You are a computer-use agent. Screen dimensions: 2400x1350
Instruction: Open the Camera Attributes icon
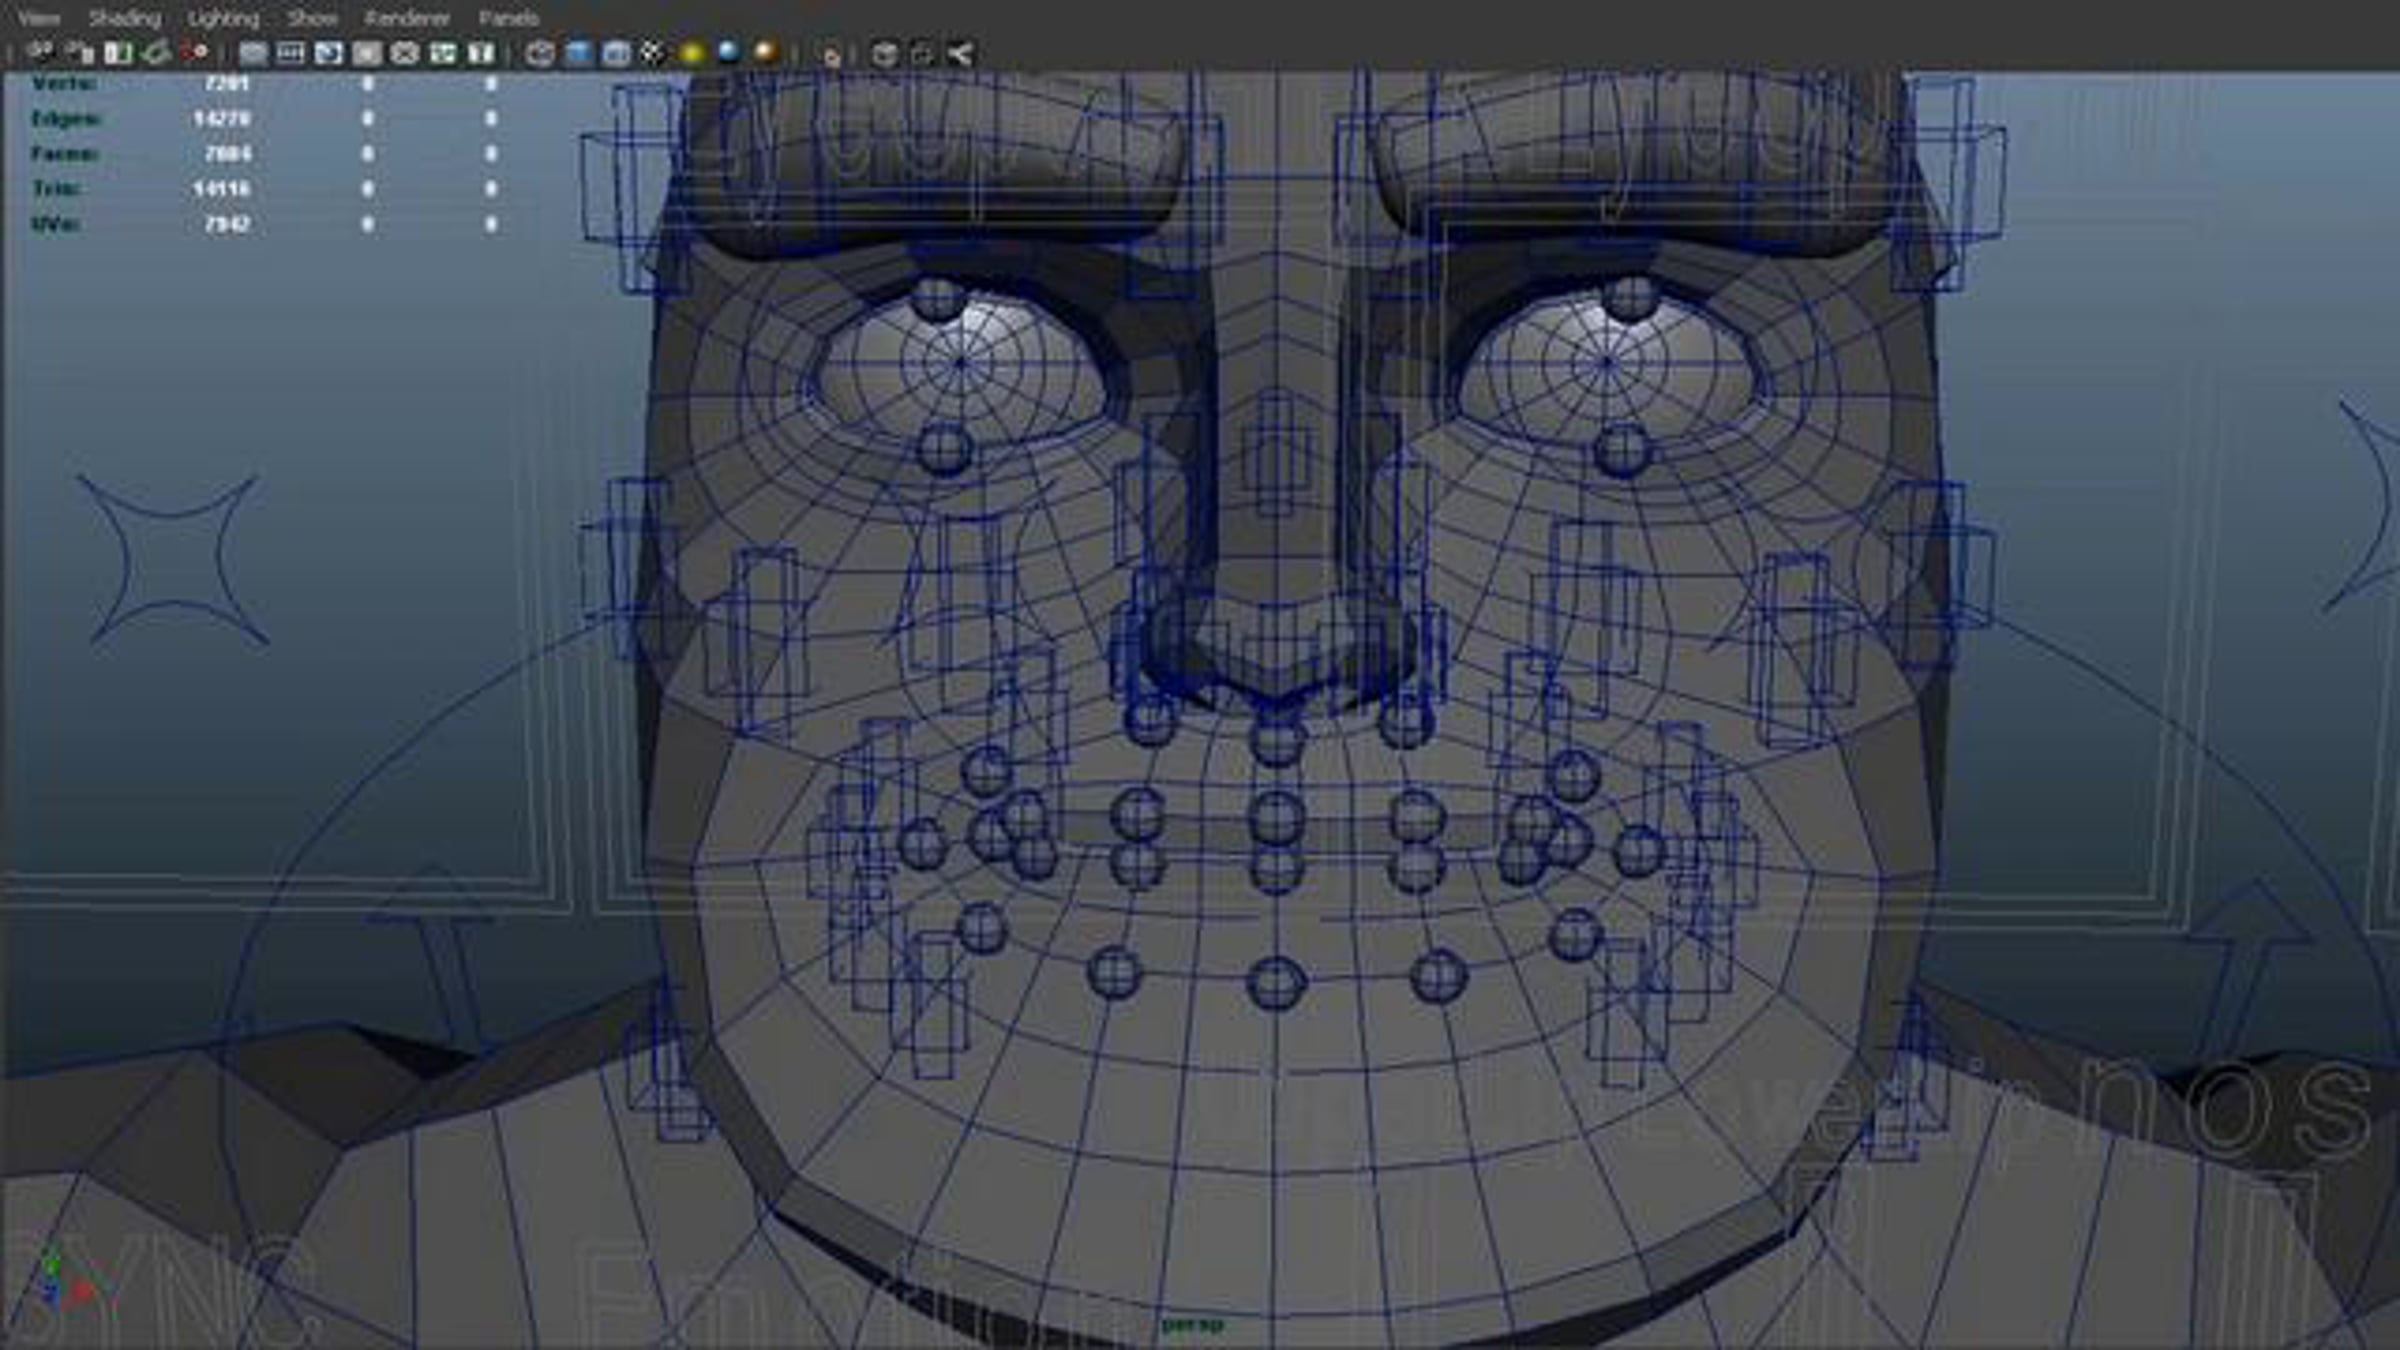[79, 52]
